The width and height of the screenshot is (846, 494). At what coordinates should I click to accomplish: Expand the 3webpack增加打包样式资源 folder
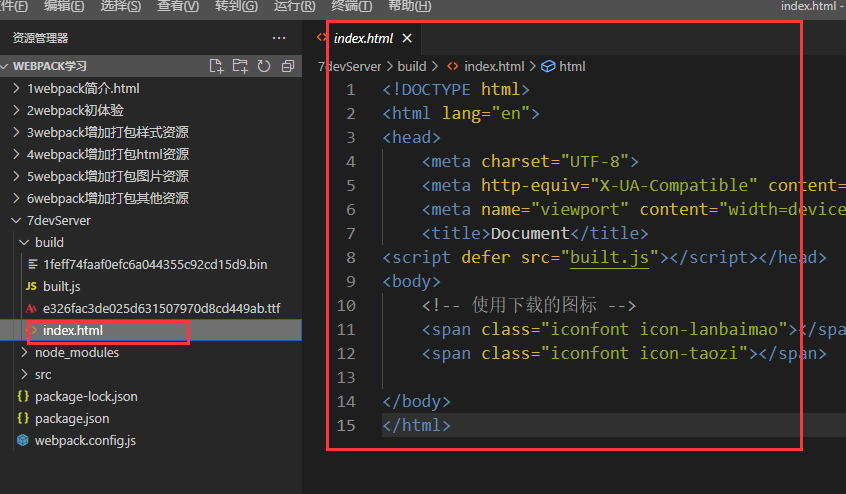pos(16,132)
